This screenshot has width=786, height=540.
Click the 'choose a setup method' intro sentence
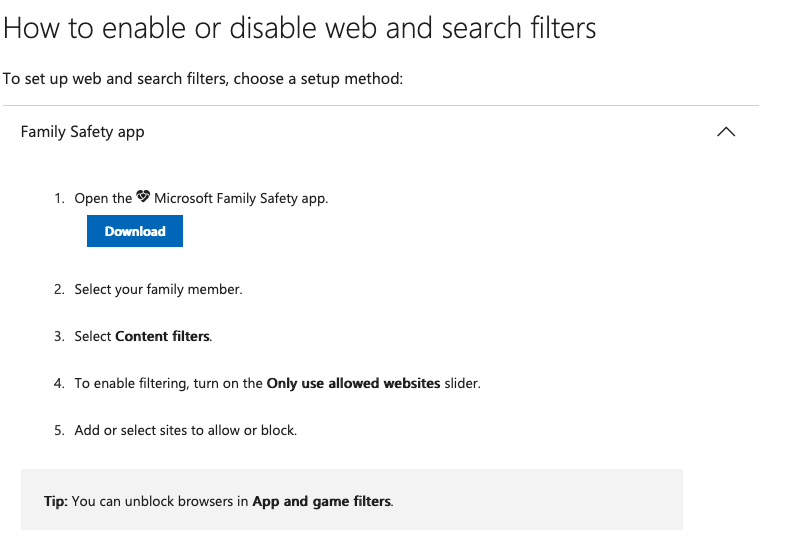tap(203, 78)
